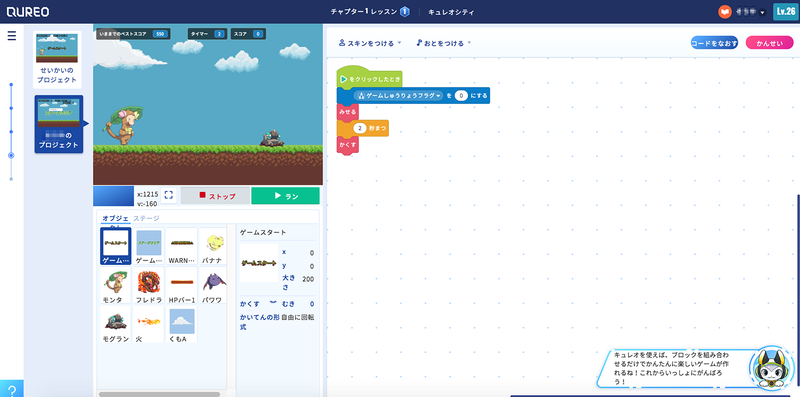Viewport: 800px width, 397px height.
Task: Select the user's own プロジェクト thumbnail
Action: [59, 124]
